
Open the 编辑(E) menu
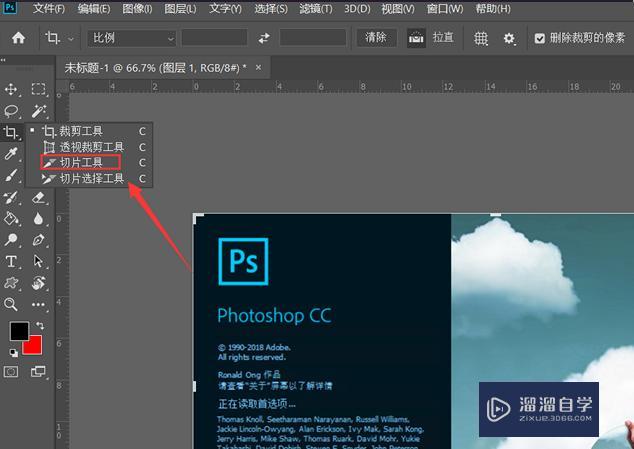[x=94, y=8]
